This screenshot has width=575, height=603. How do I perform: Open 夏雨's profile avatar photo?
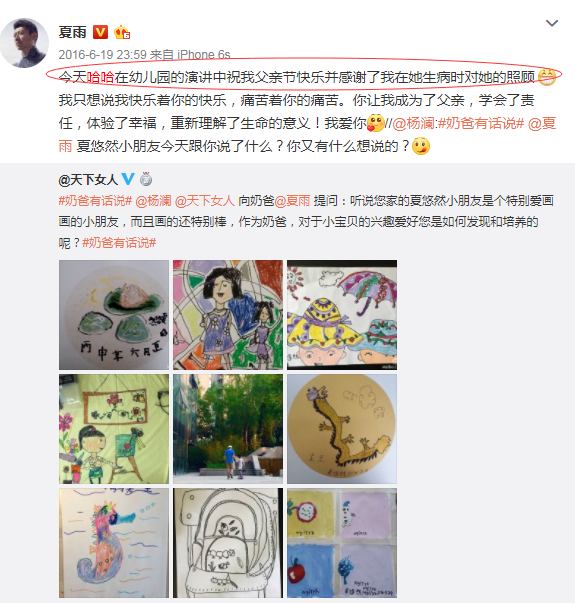coord(24,43)
